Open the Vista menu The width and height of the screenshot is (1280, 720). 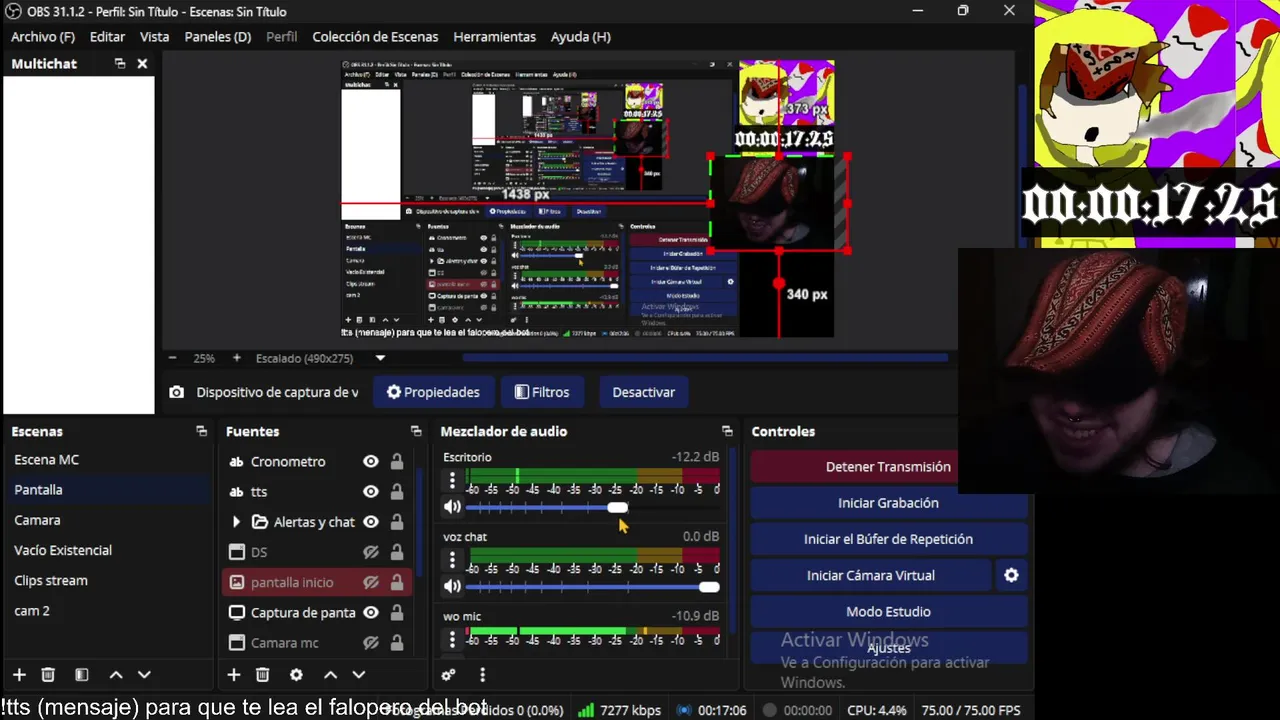tap(154, 36)
